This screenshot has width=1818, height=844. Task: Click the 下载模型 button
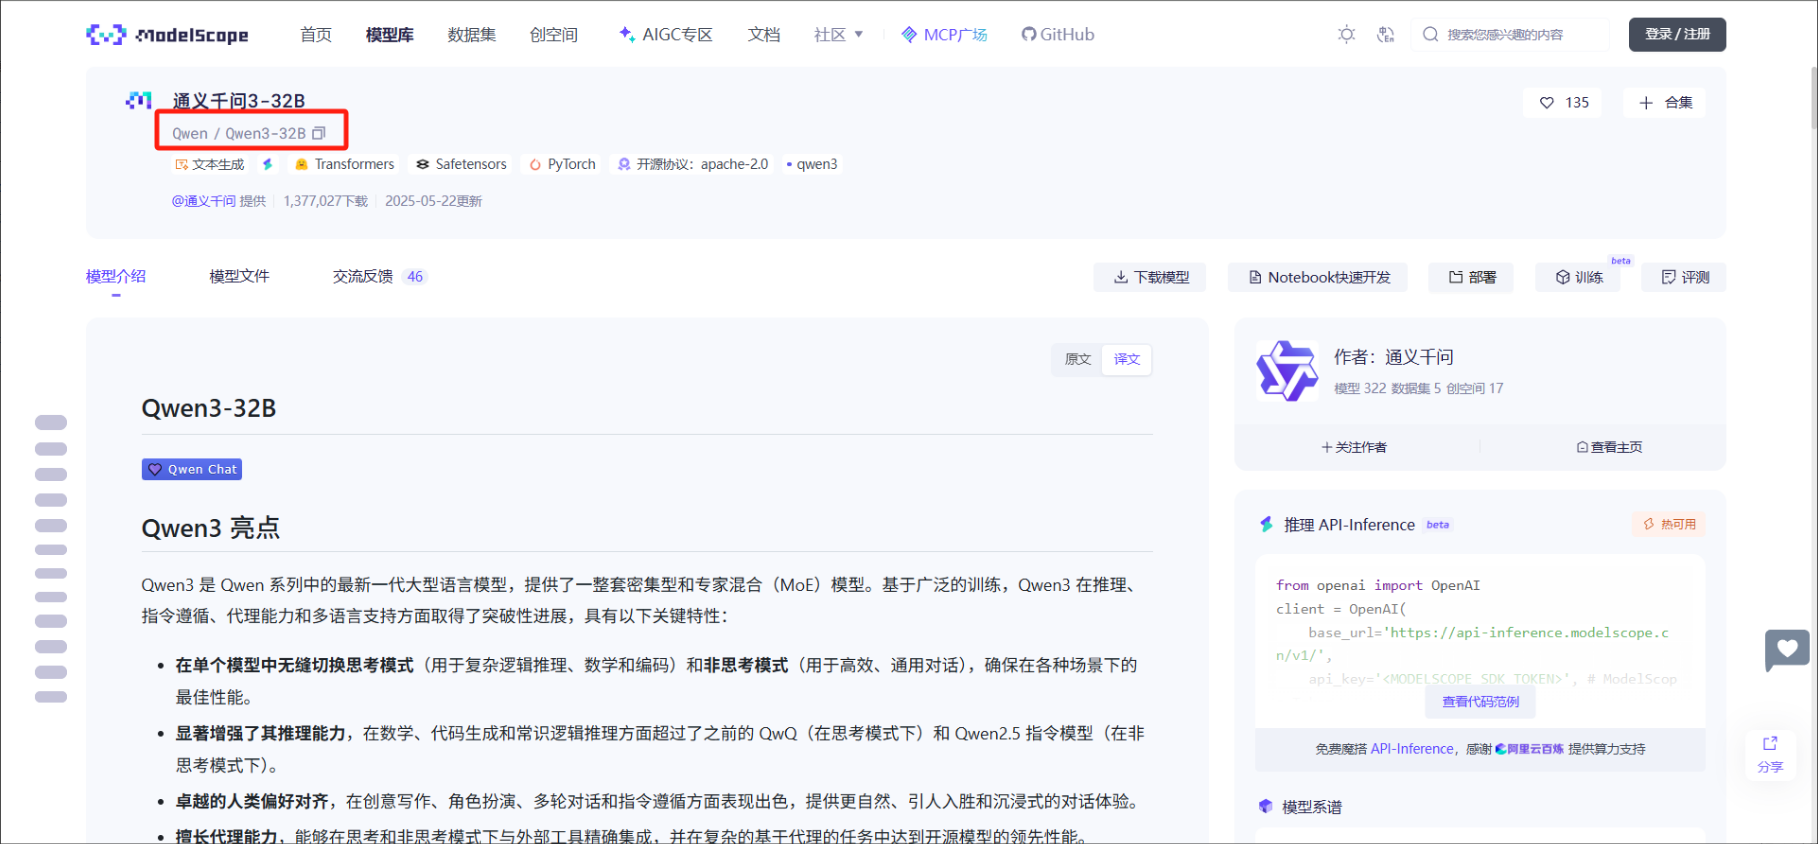tap(1150, 277)
